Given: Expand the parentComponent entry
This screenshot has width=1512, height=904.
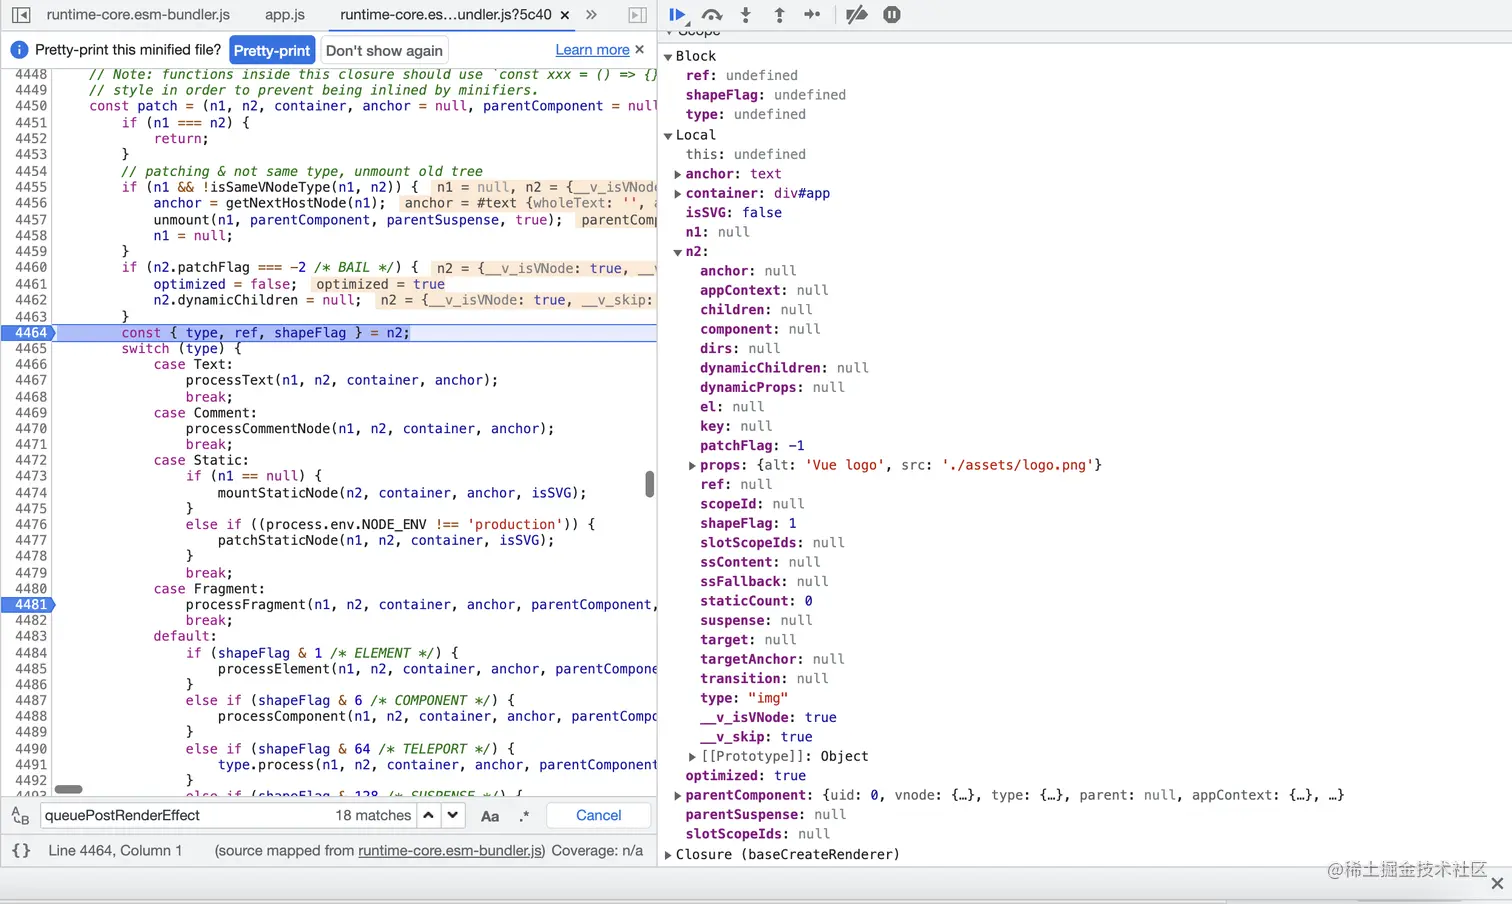Looking at the screenshot, I should pos(678,795).
